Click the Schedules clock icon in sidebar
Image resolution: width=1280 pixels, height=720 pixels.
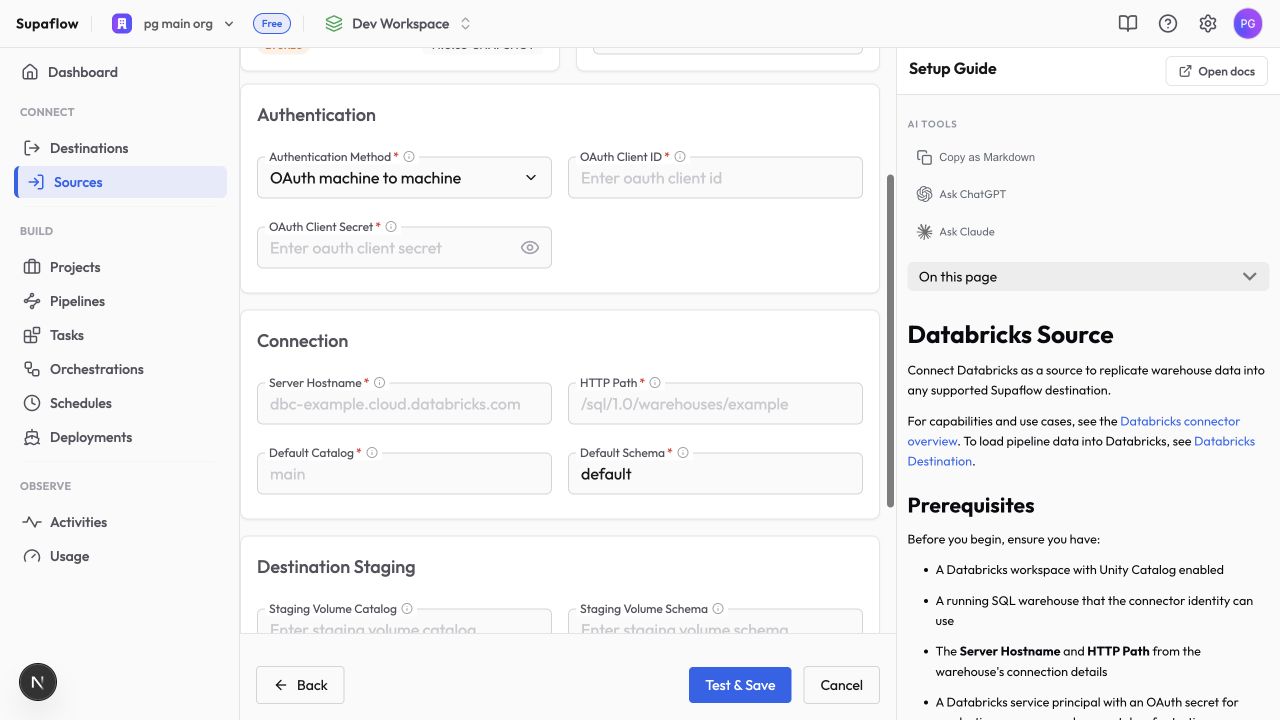(x=32, y=403)
